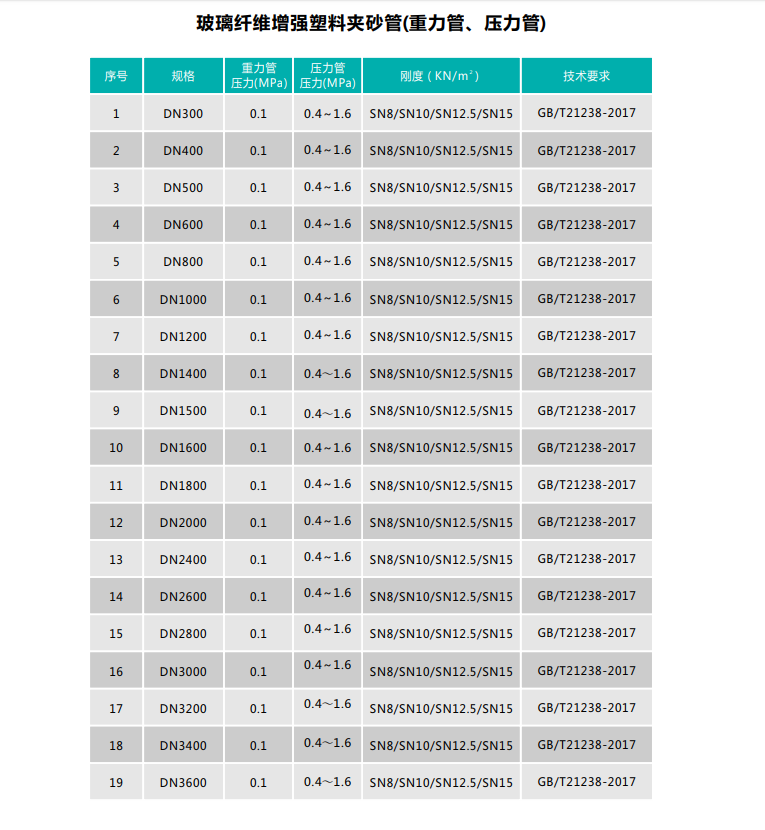Click the GB/T21238-2017 cell in DN3200 row
Image resolution: width=765 pixels, height=830 pixels.
586,708
